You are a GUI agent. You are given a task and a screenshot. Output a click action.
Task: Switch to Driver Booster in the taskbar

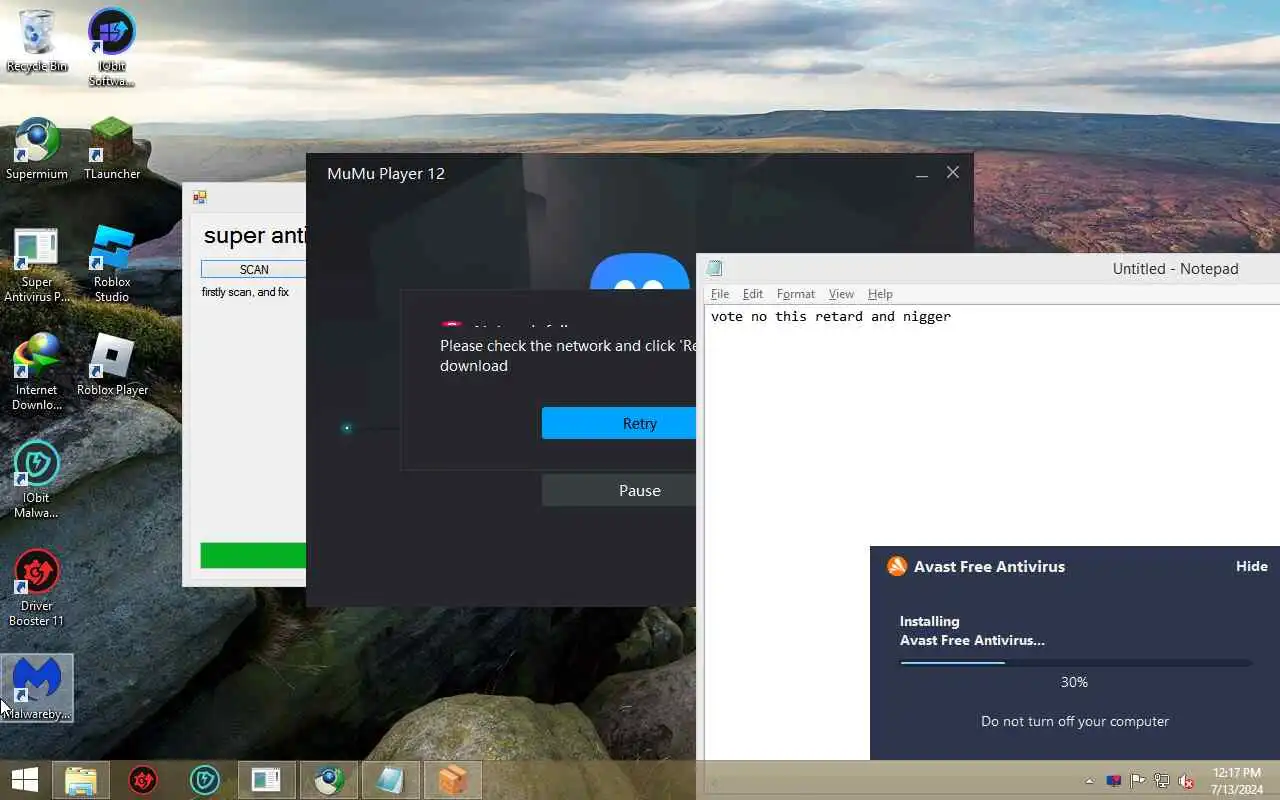(x=143, y=780)
